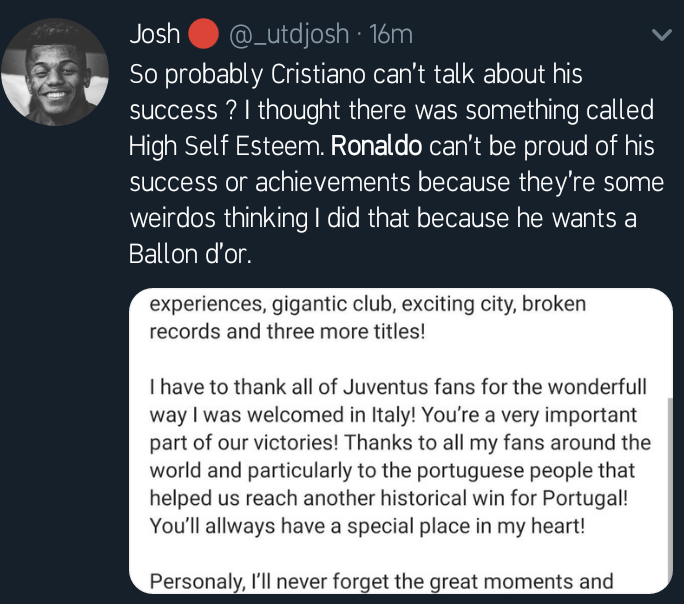Open Josh's profile avatar photo
Viewport: 684px width, 604px height.
[x=55, y=71]
